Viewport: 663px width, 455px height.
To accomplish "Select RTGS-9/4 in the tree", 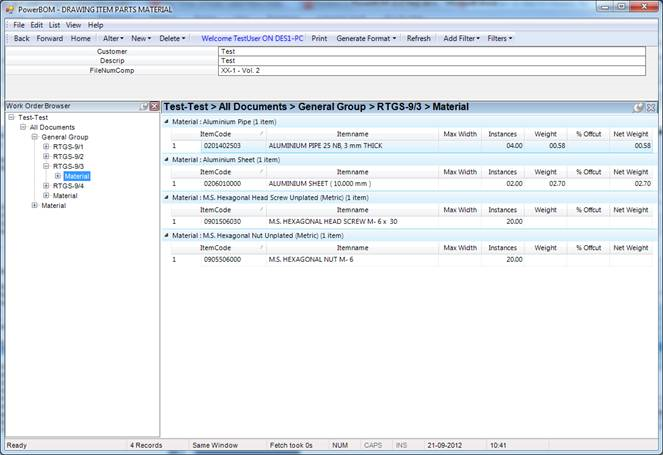I will [x=68, y=186].
